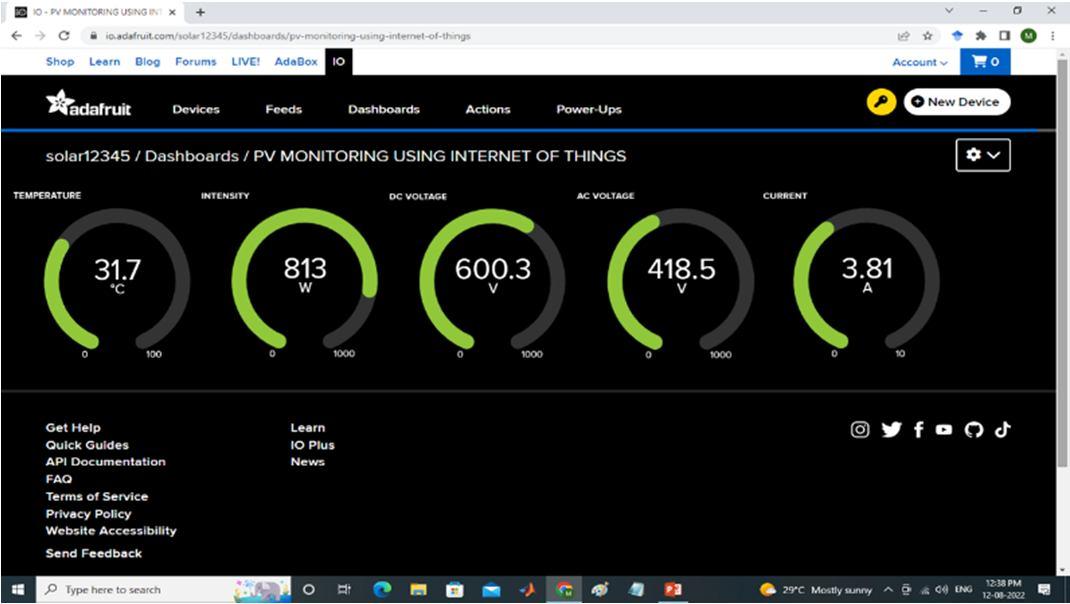This screenshot has width=1070, height=604.
Task: Click the address bar URL
Action: (288, 36)
